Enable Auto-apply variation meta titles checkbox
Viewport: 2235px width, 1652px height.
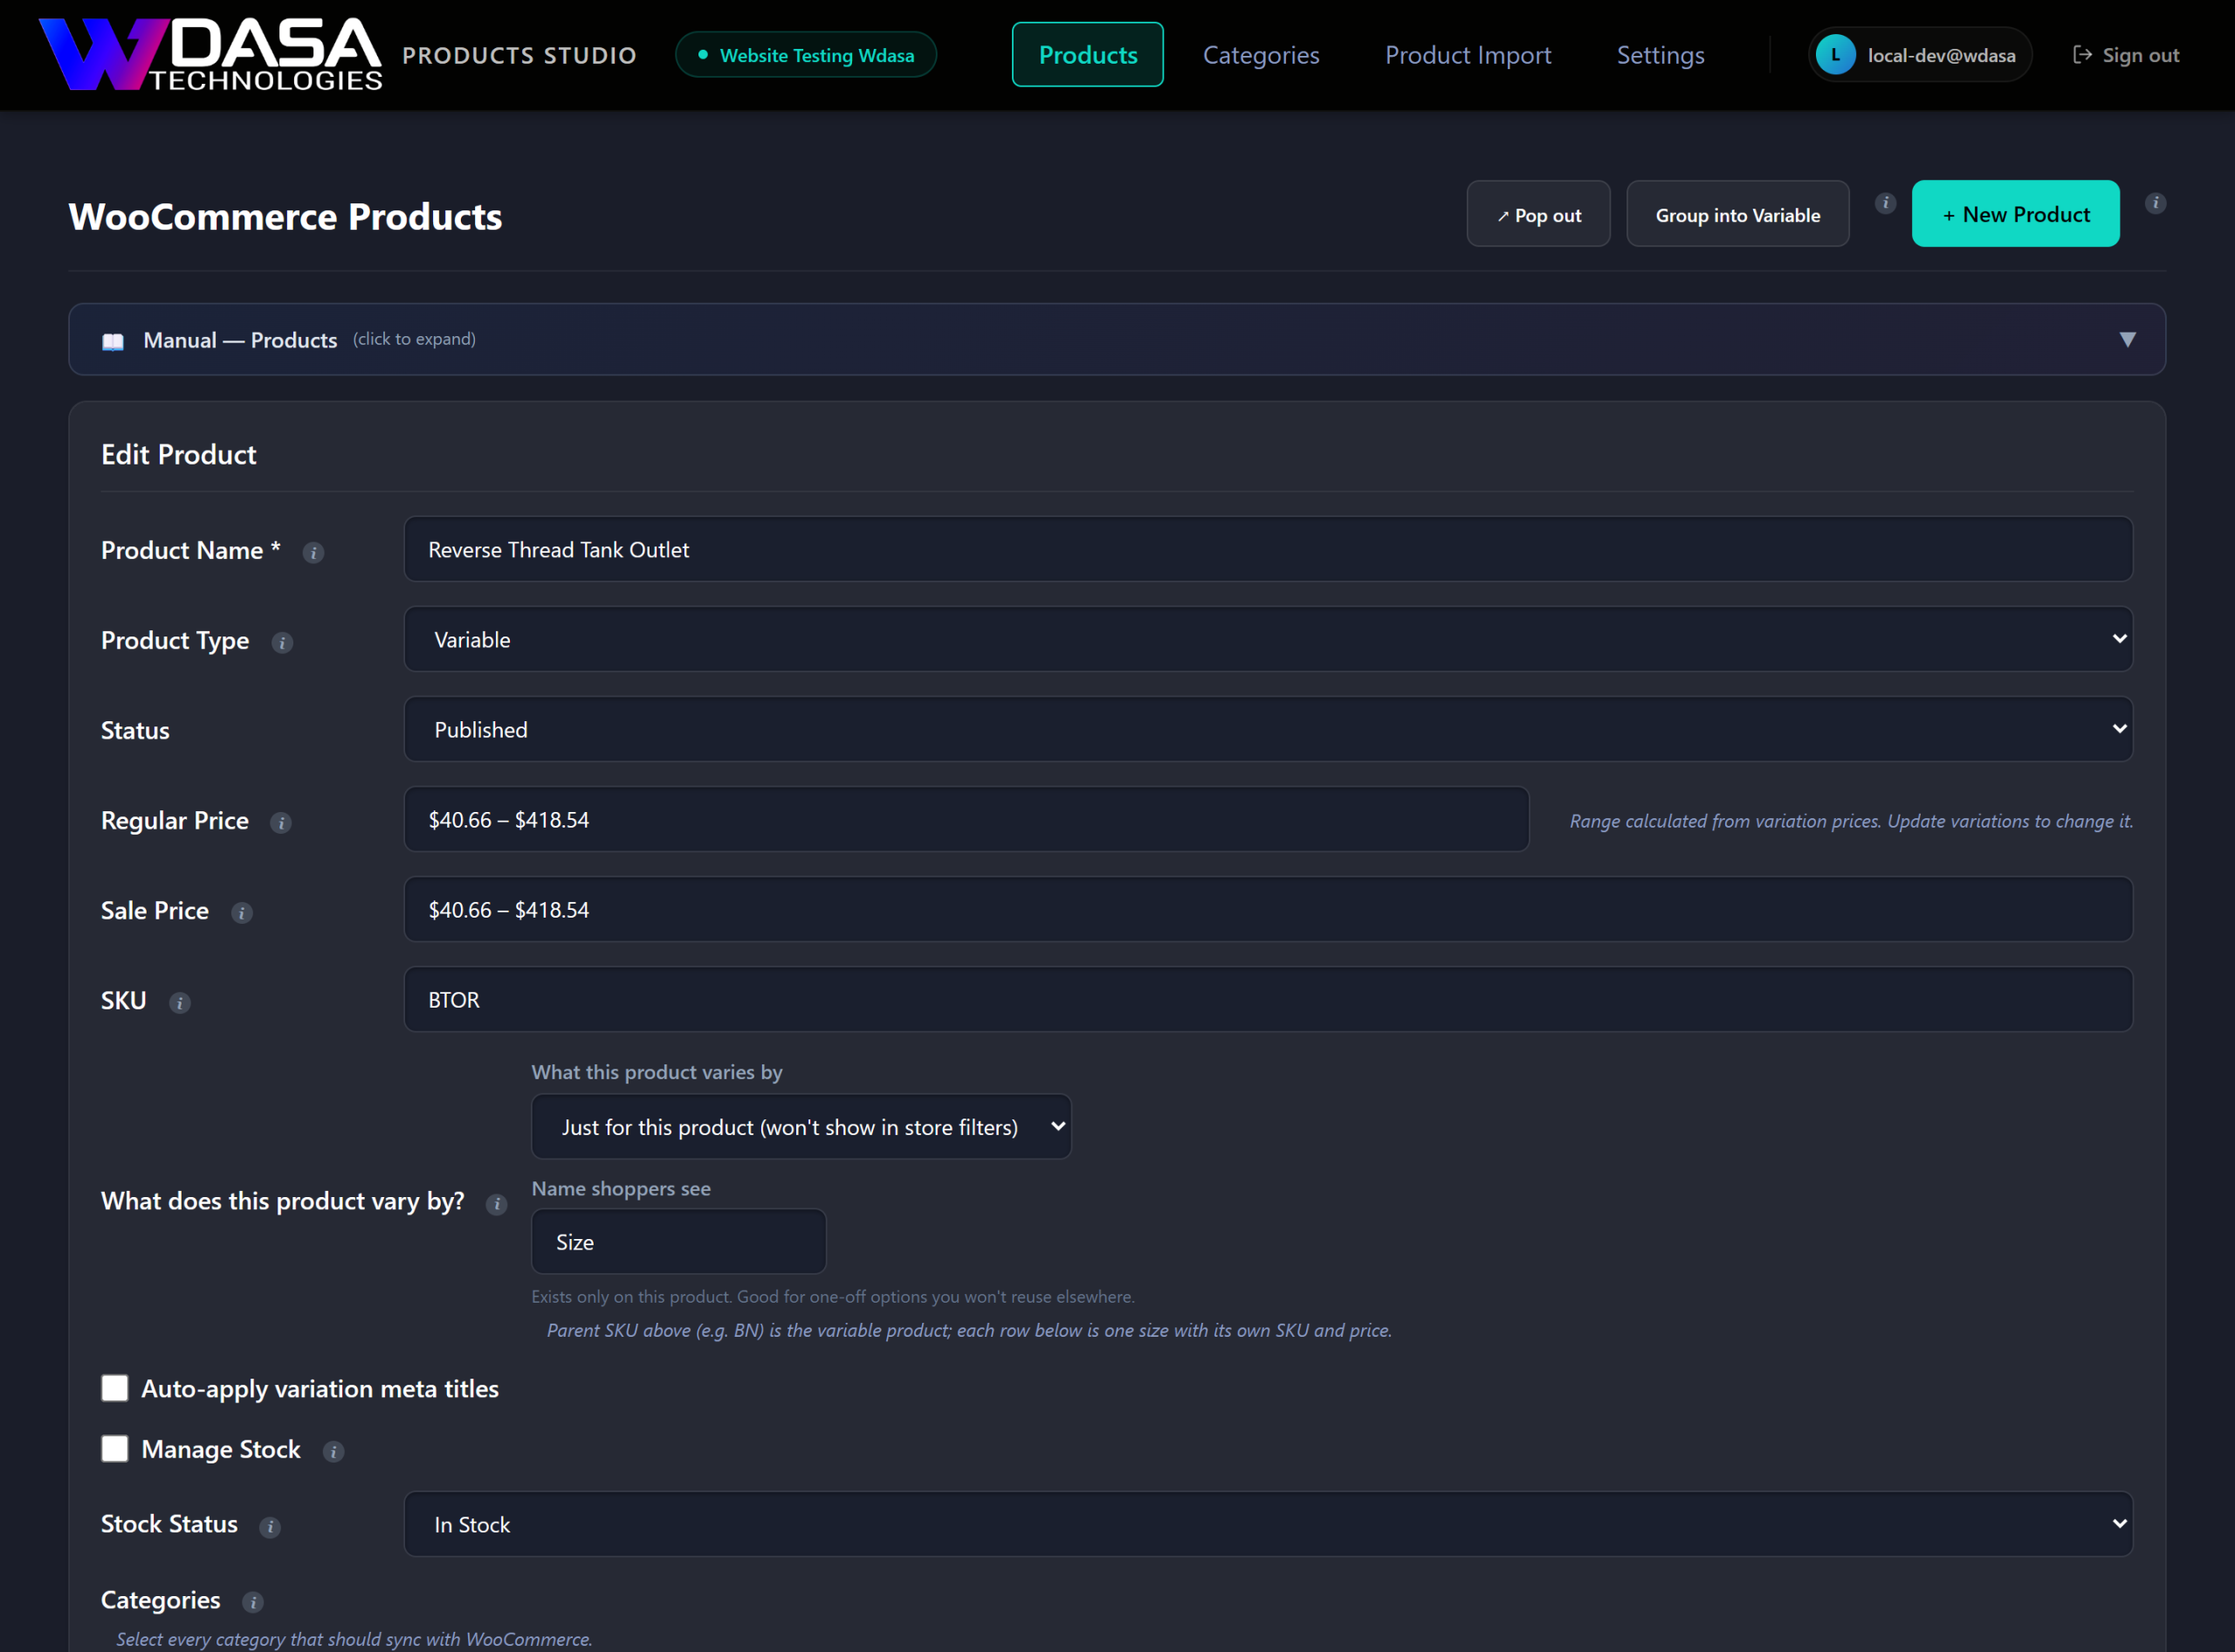coord(115,1388)
